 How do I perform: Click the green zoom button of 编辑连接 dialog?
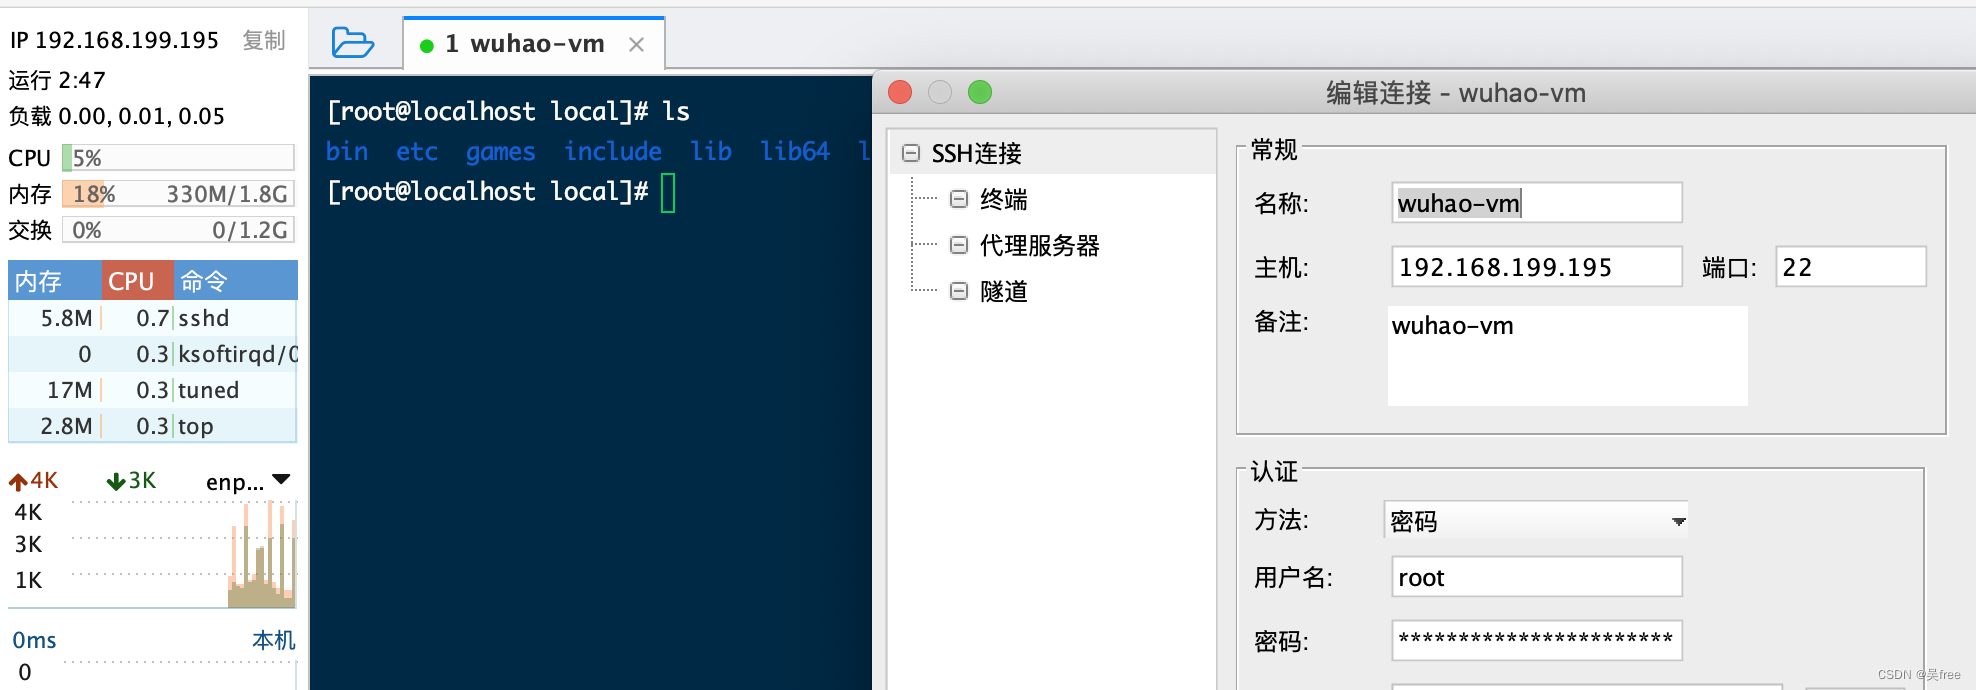coord(980,92)
